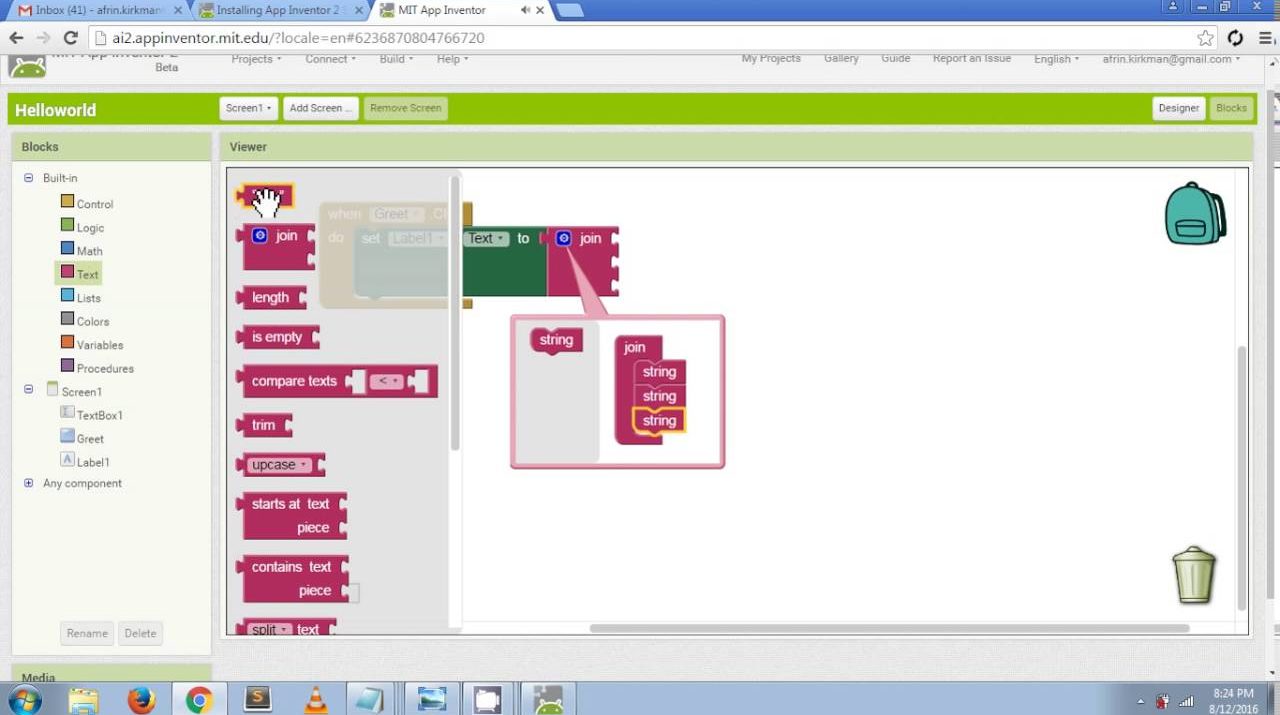Viewport: 1280px width, 715px height.
Task: Click the Greet button component icon
Action: point(67,437)
